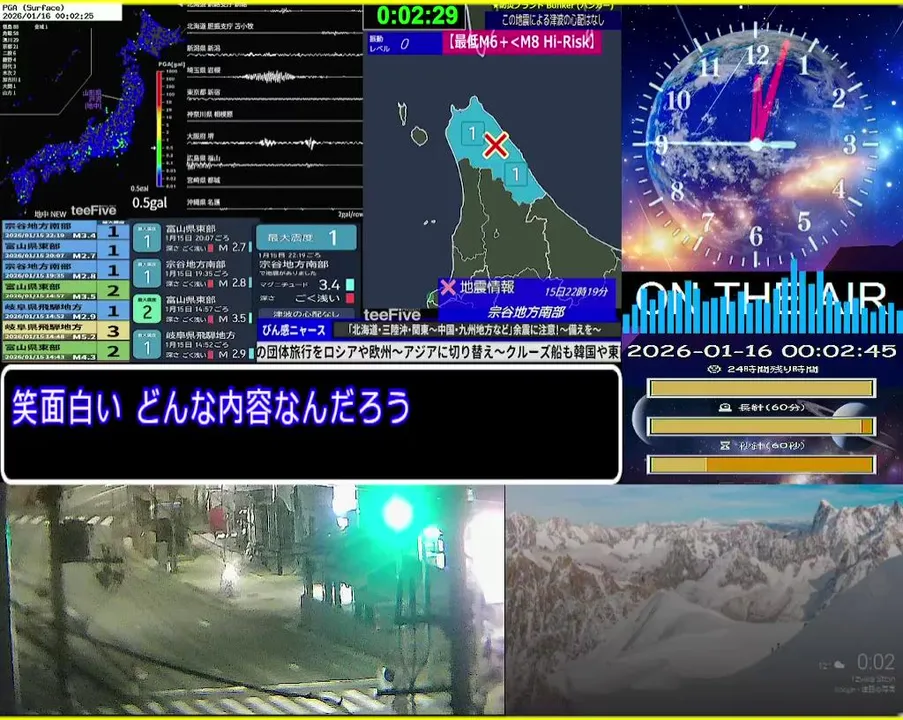
Task: Click the green 0:02:29 timer
Action: click(x=417, y=15)
